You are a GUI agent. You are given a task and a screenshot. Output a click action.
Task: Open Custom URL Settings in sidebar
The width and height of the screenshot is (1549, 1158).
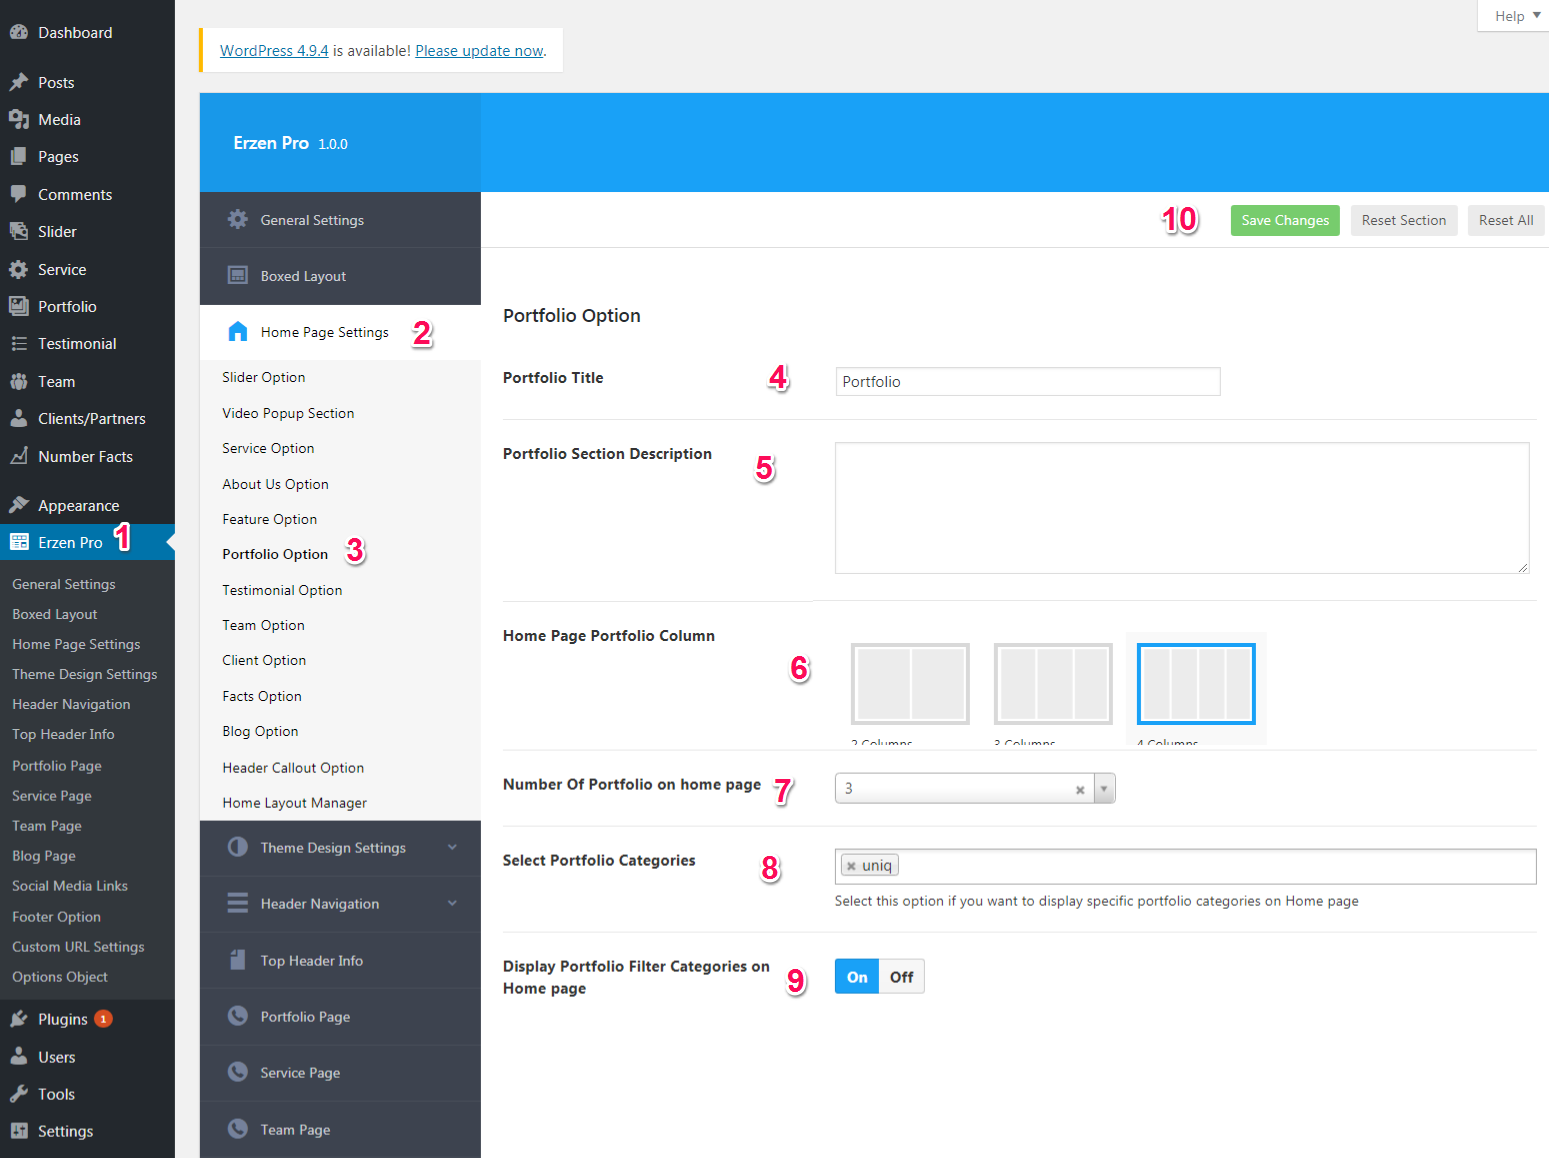pyautogui.click(x=78, y=947)
